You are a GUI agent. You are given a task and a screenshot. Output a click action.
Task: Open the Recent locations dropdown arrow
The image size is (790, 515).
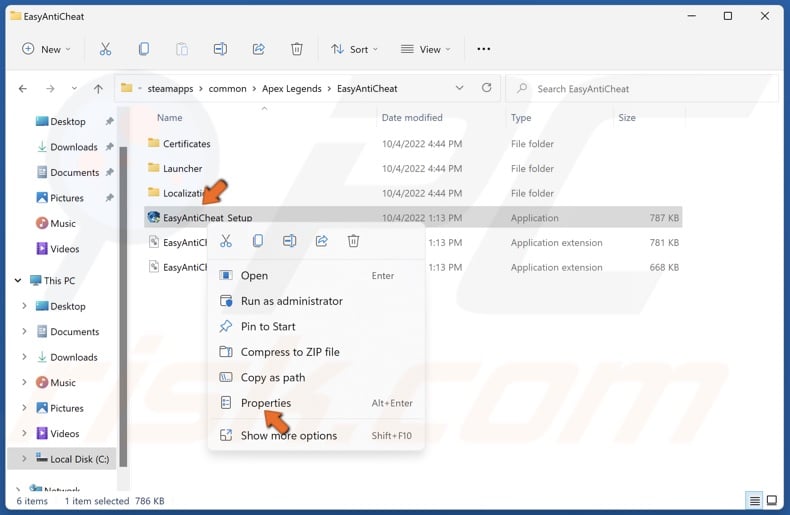(74, 89)
